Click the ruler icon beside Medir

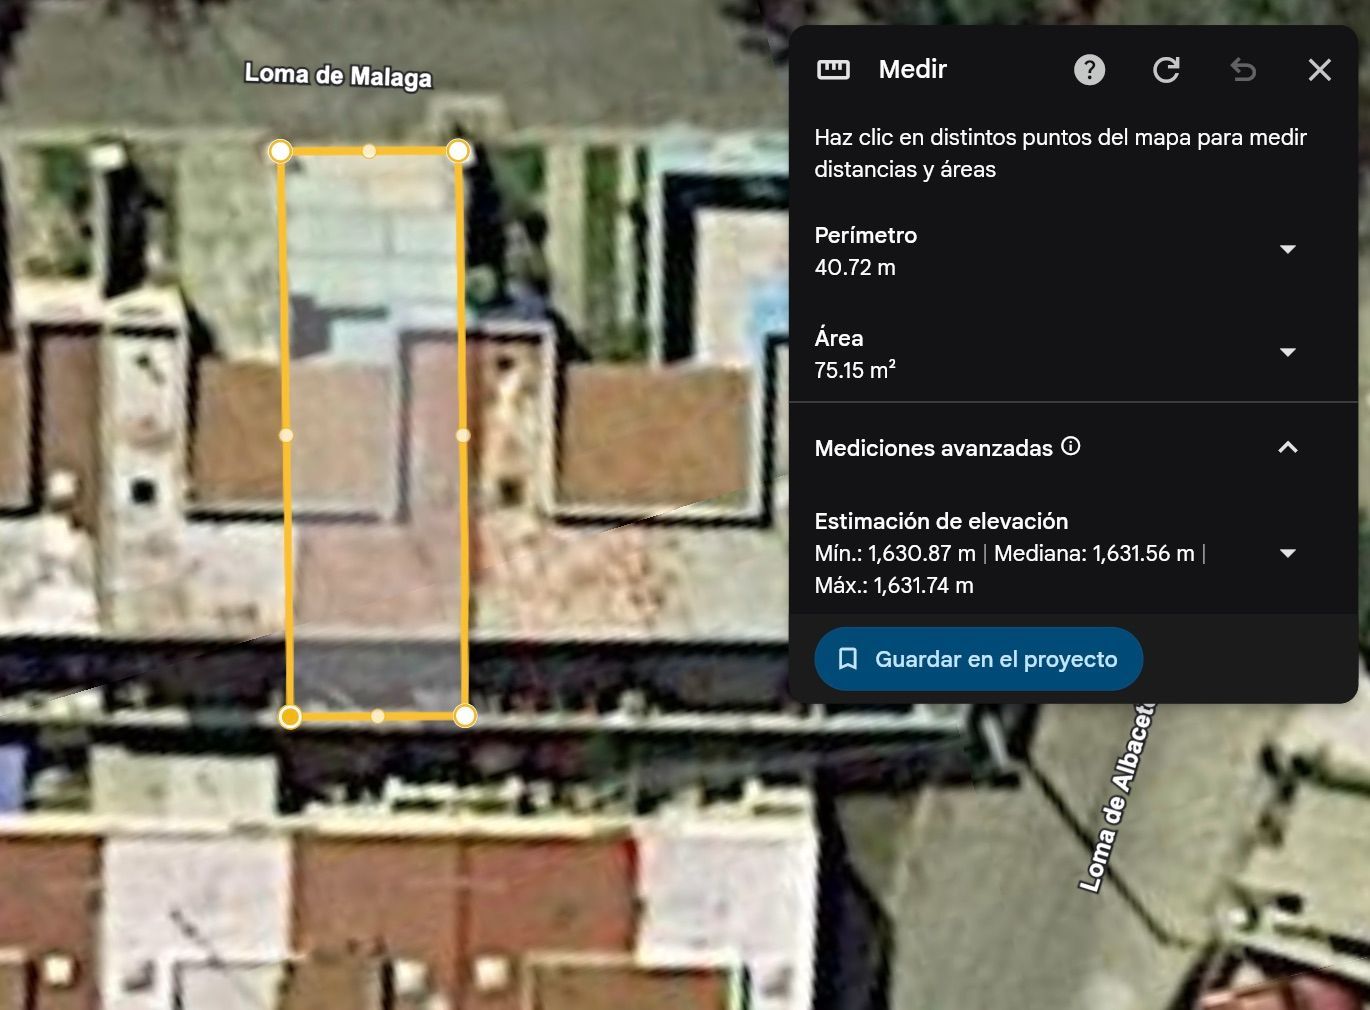coord(833,69)
